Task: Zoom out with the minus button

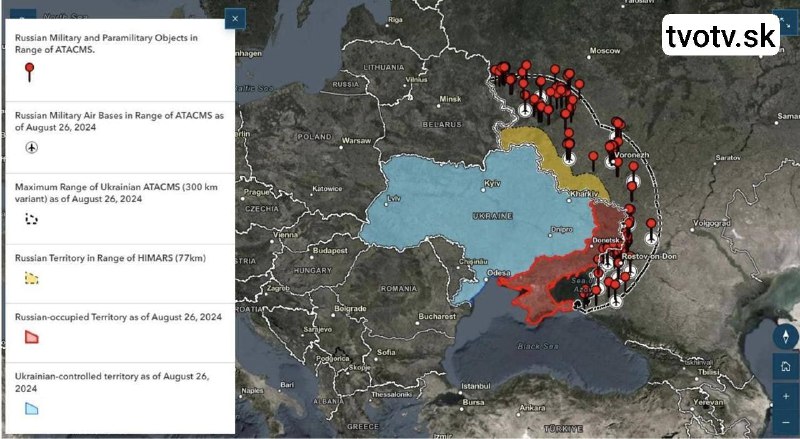Action: pyautogui.click(x=786, y=421)
